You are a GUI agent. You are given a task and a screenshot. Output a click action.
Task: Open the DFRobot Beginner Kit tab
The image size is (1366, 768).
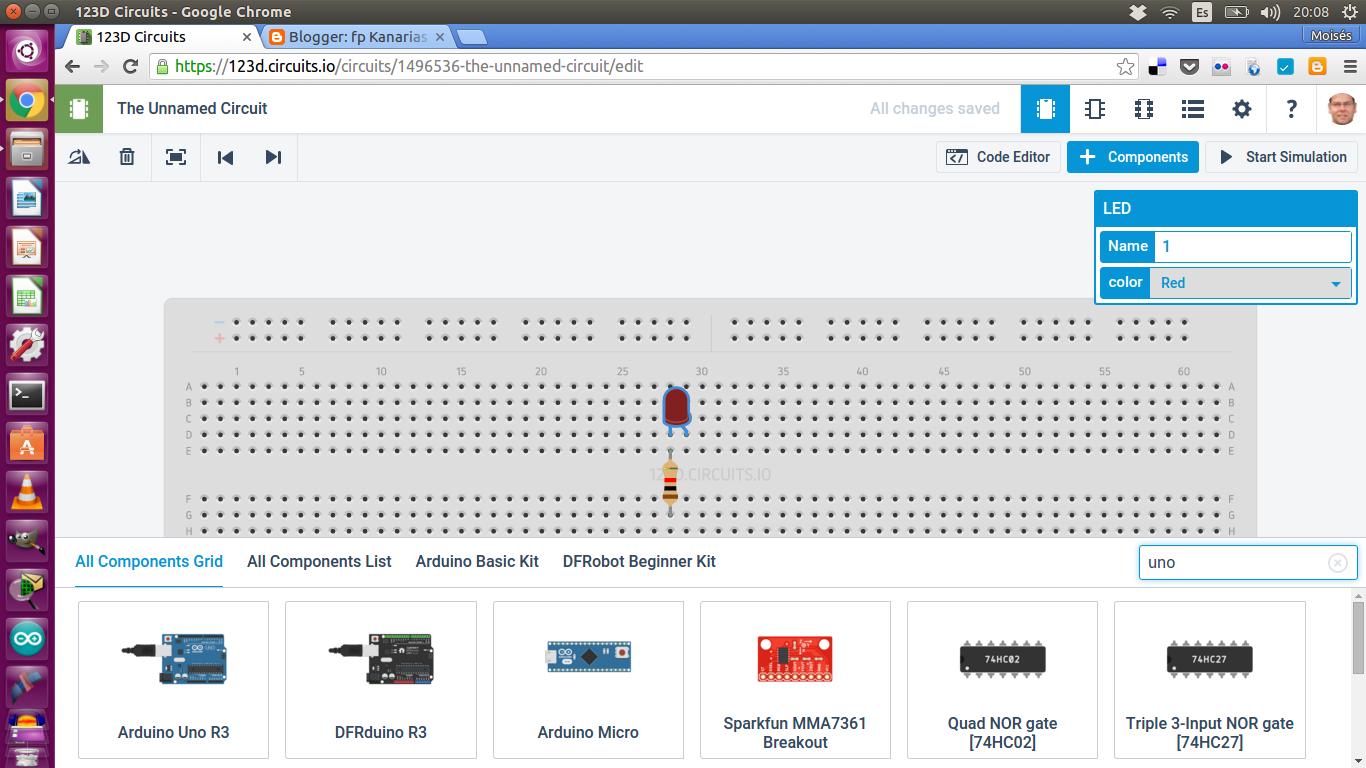pos(638,561)
